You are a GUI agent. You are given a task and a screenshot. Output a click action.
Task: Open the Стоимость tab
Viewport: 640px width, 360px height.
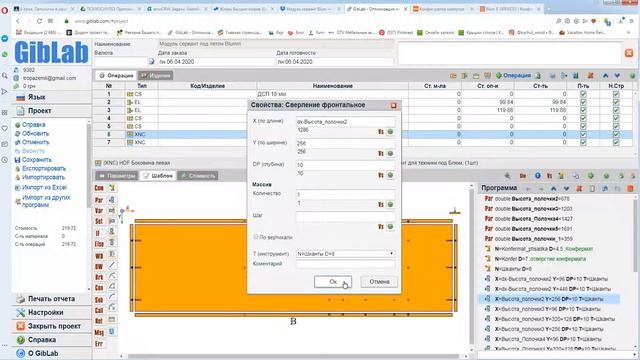tap(198, 176)
